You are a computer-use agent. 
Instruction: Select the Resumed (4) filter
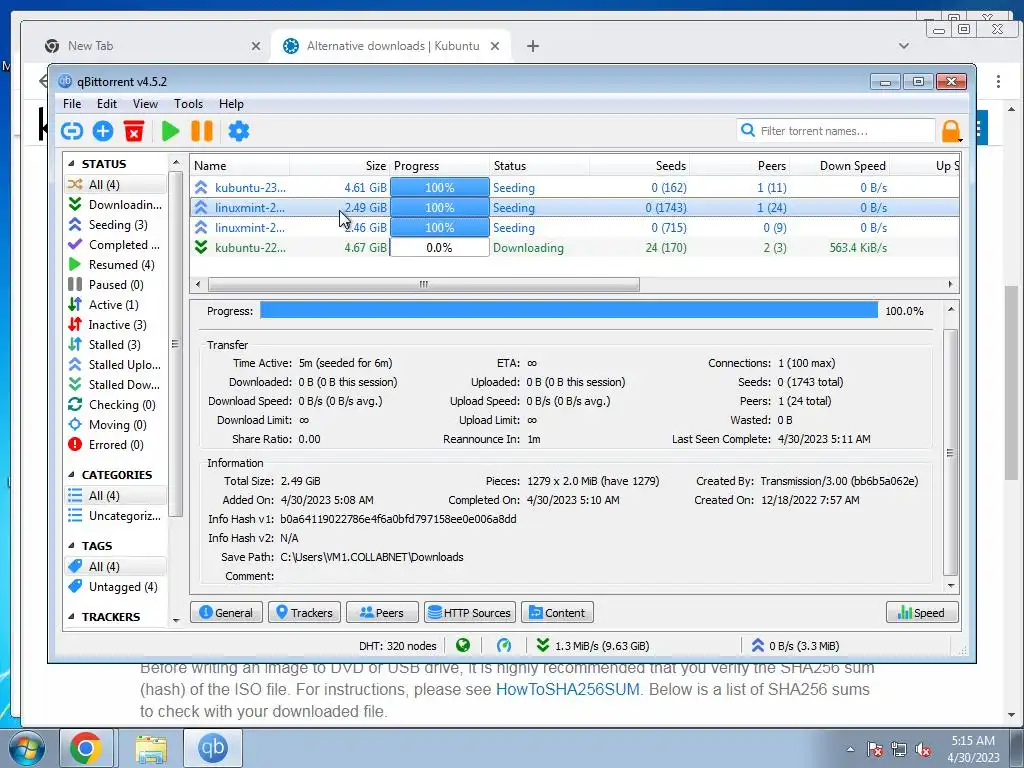click(x=116, y=265)
